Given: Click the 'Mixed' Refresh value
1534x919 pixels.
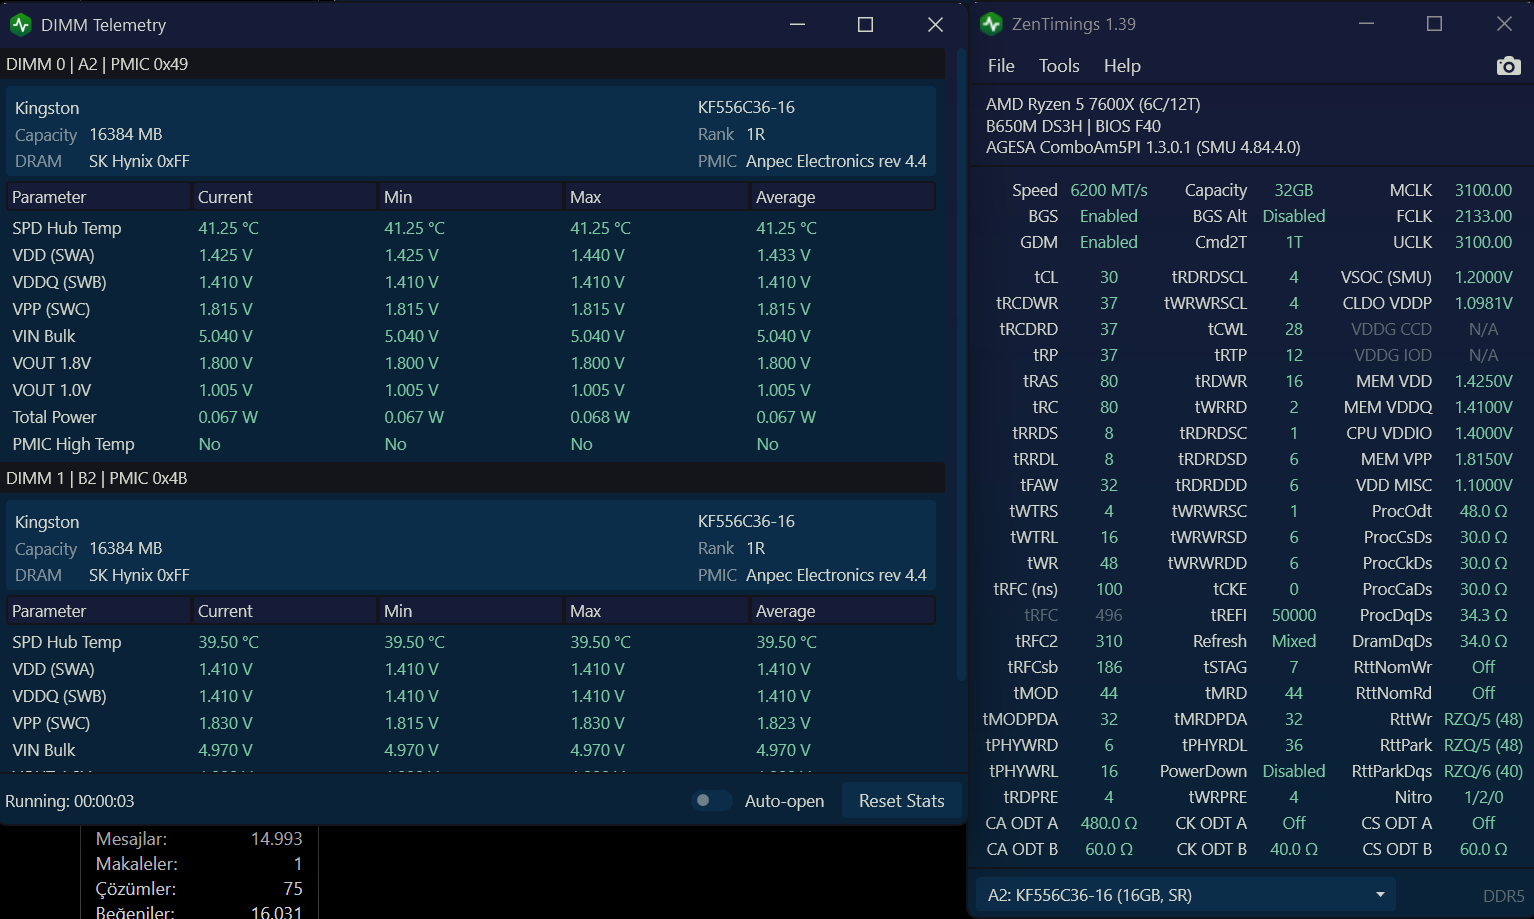Looking at the screenshot, I should pyautogui.click(x=1294, y=641).
